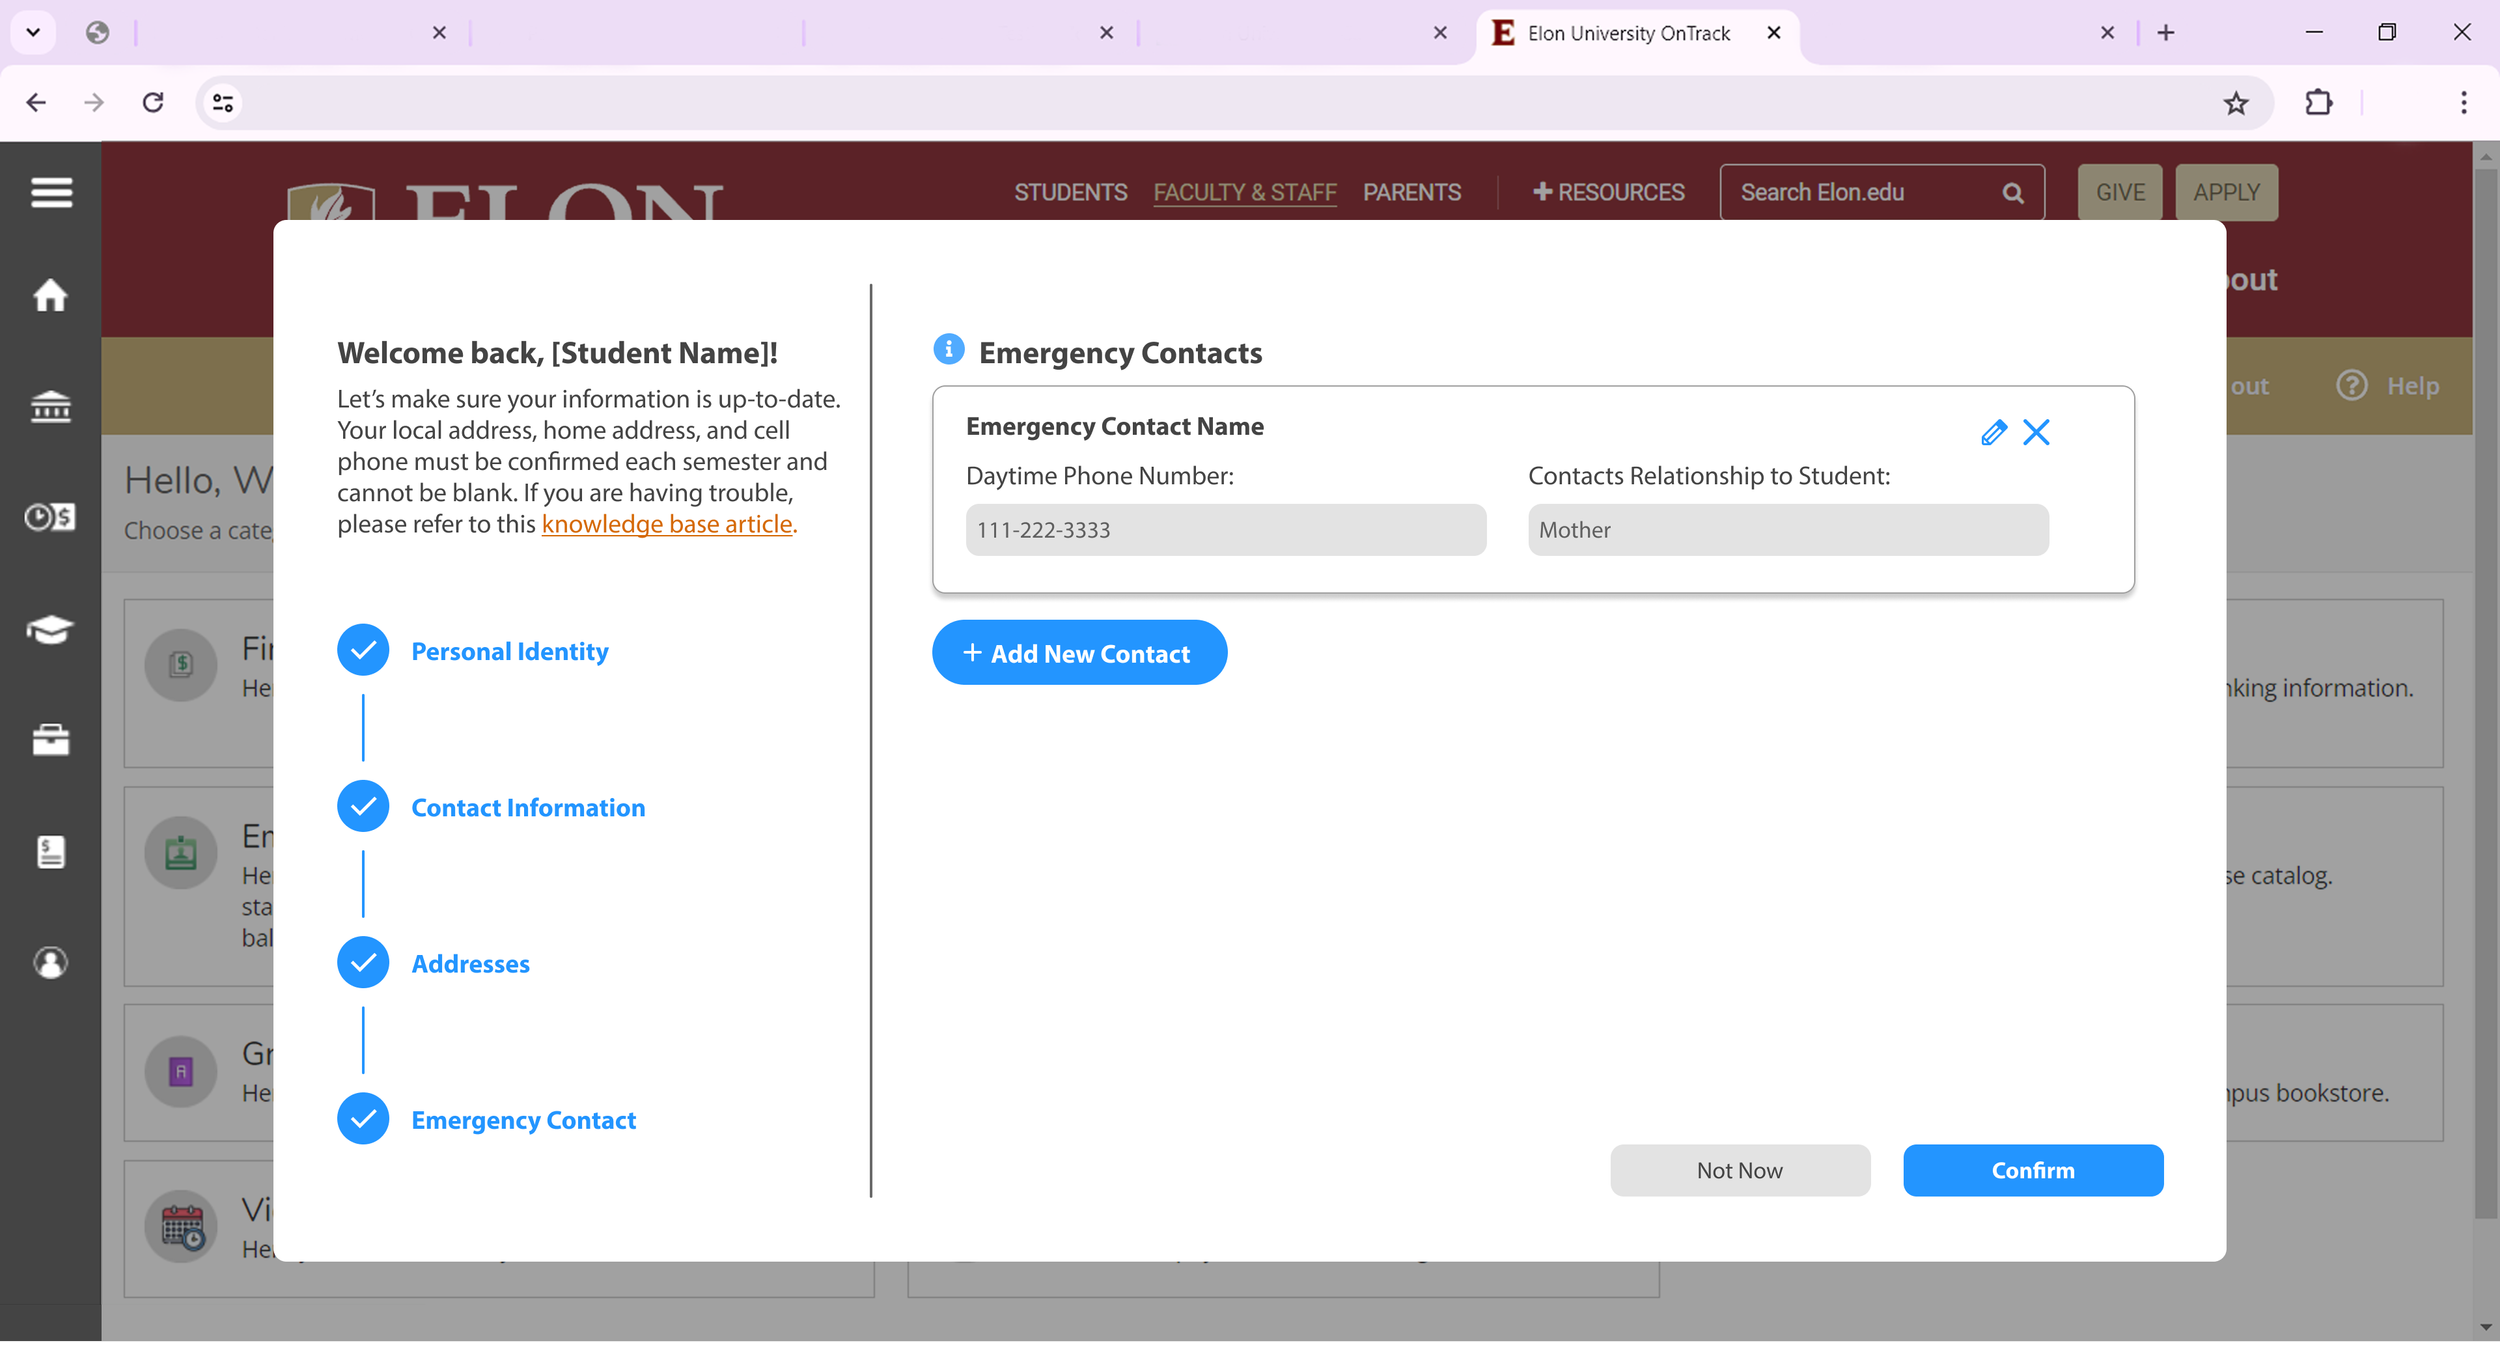This screenshot has height=1354, width=2500.
Task: Select Contact Information step checkmark
Action: point(363,806)
